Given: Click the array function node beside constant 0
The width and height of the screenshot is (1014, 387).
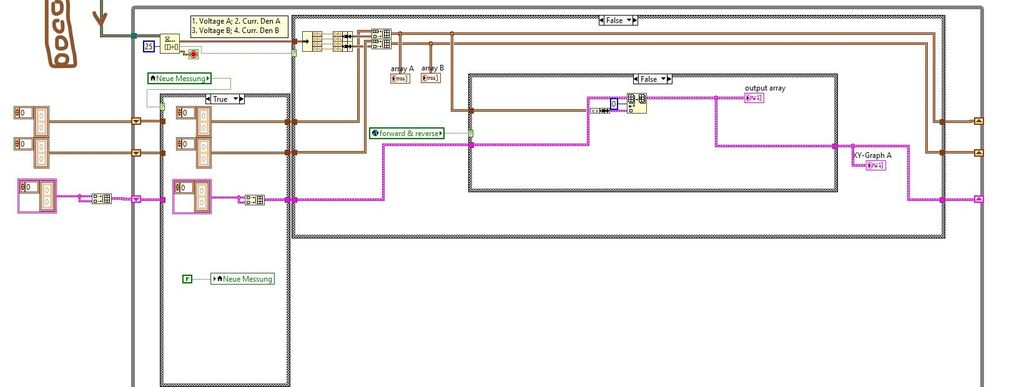Looking at the screenshot, I should click(636, 104).
